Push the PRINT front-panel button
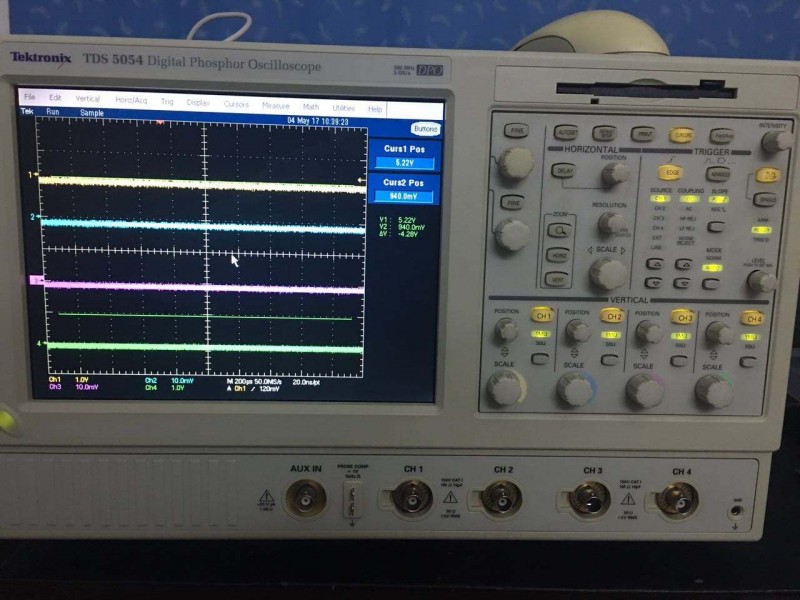The image size is (800, 600). [643, 135]
